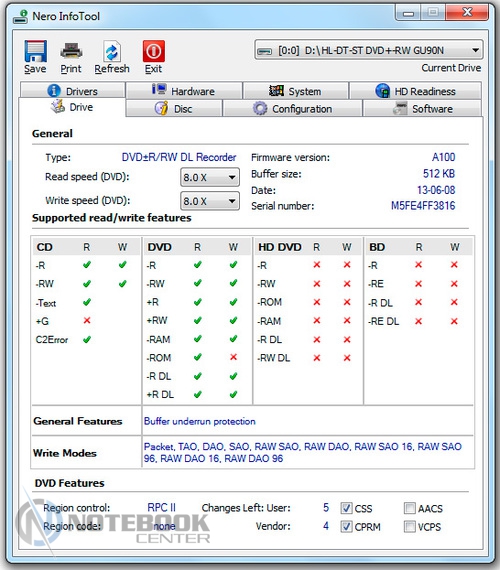The width and height of the screenshot is (500, 570).
Task: Click the HD DVD column header
Action: point(280,247)
